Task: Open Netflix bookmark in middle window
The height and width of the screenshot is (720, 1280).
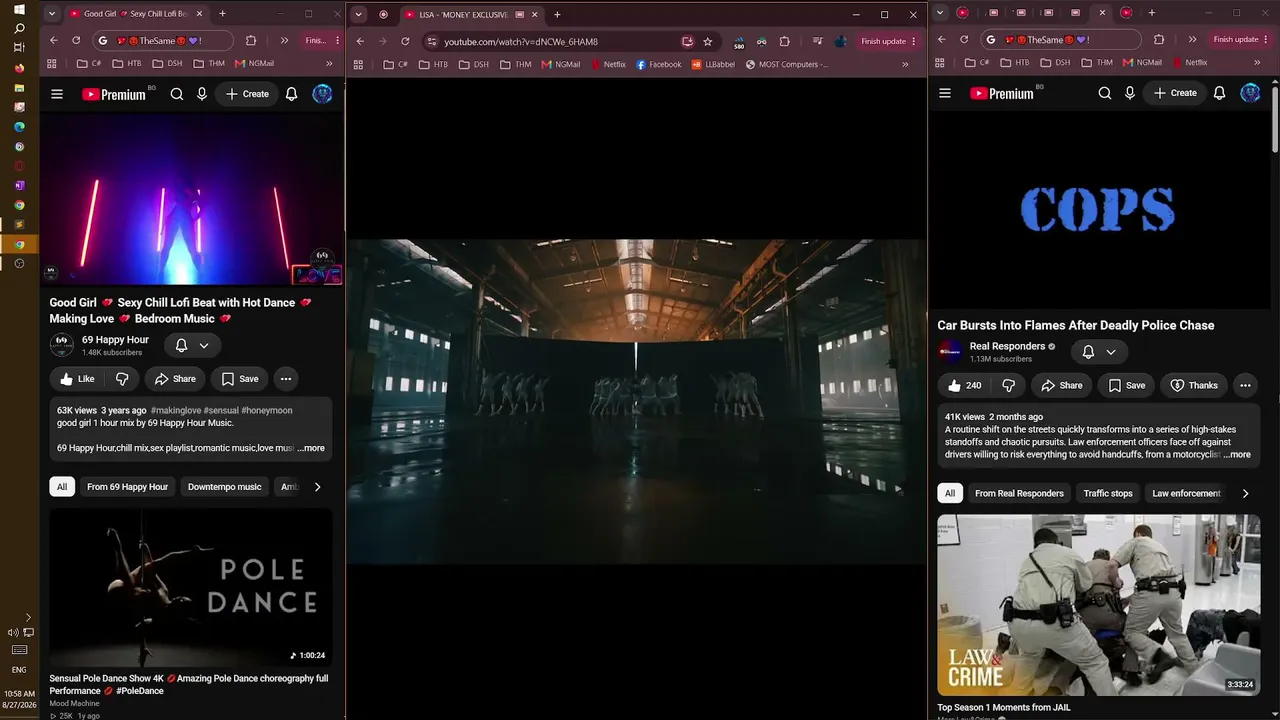Action: tap(609, 65)
